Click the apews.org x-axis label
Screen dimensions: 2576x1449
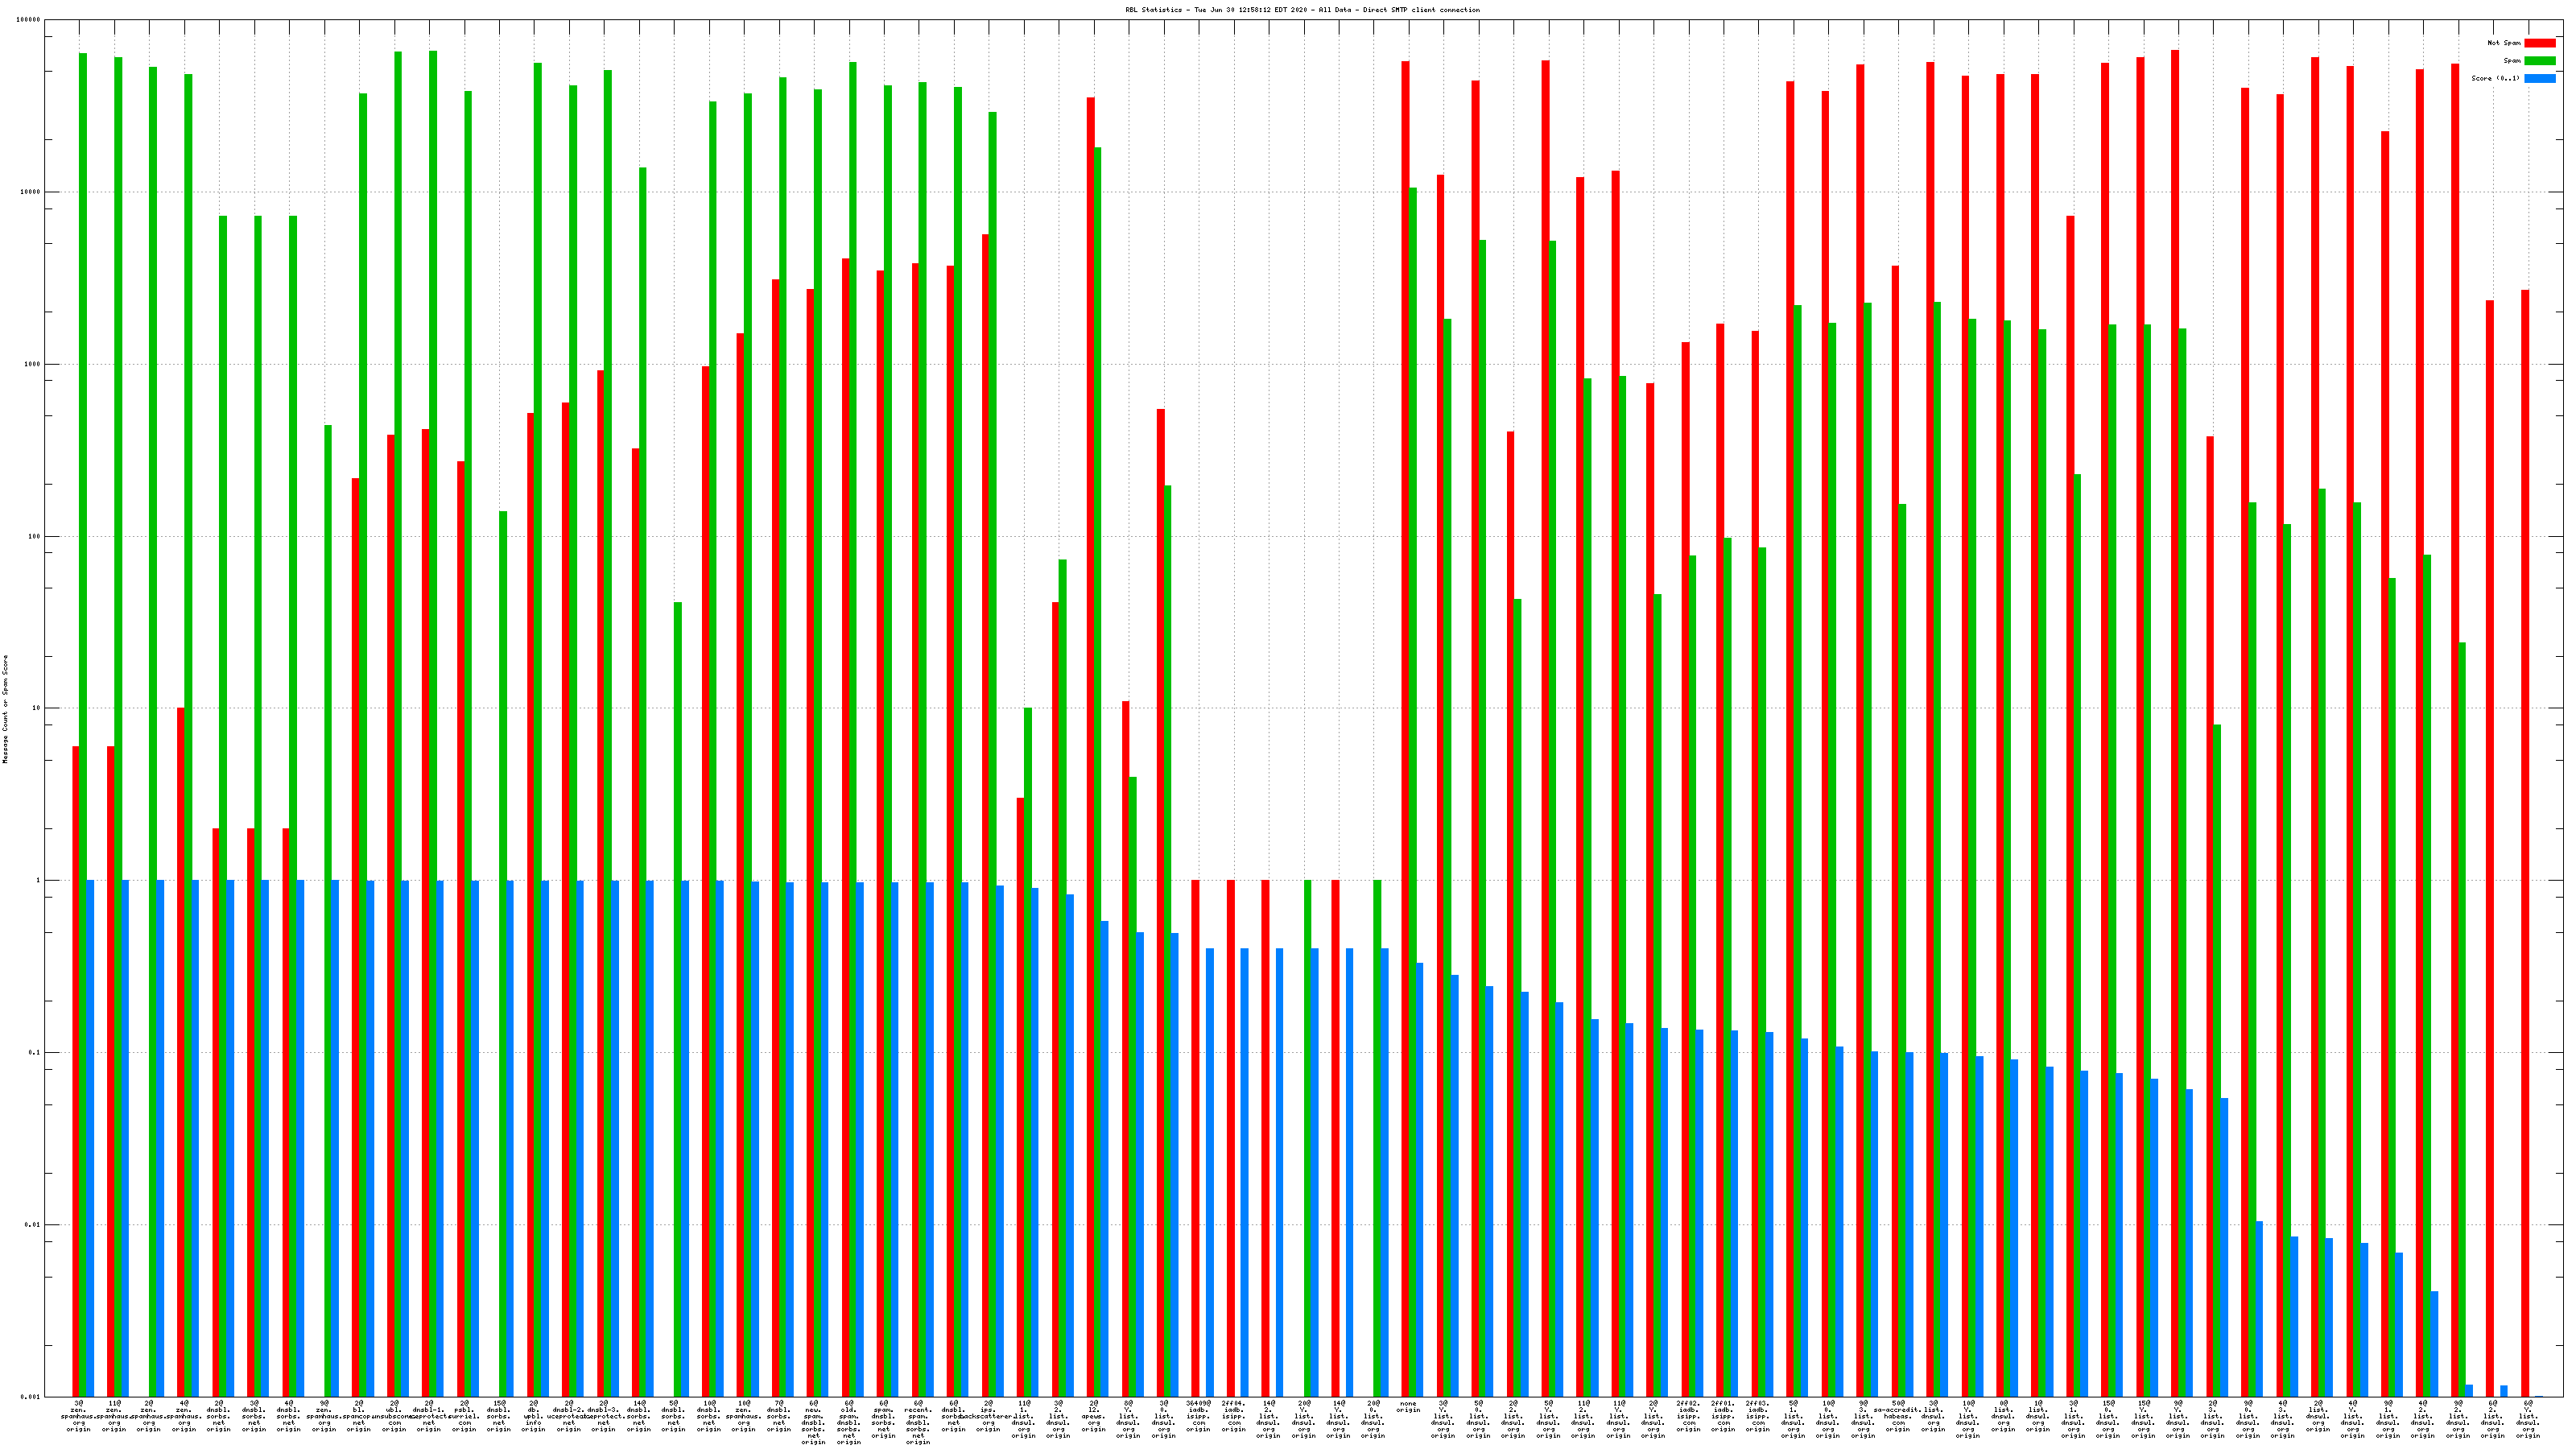(1093, 1416)
